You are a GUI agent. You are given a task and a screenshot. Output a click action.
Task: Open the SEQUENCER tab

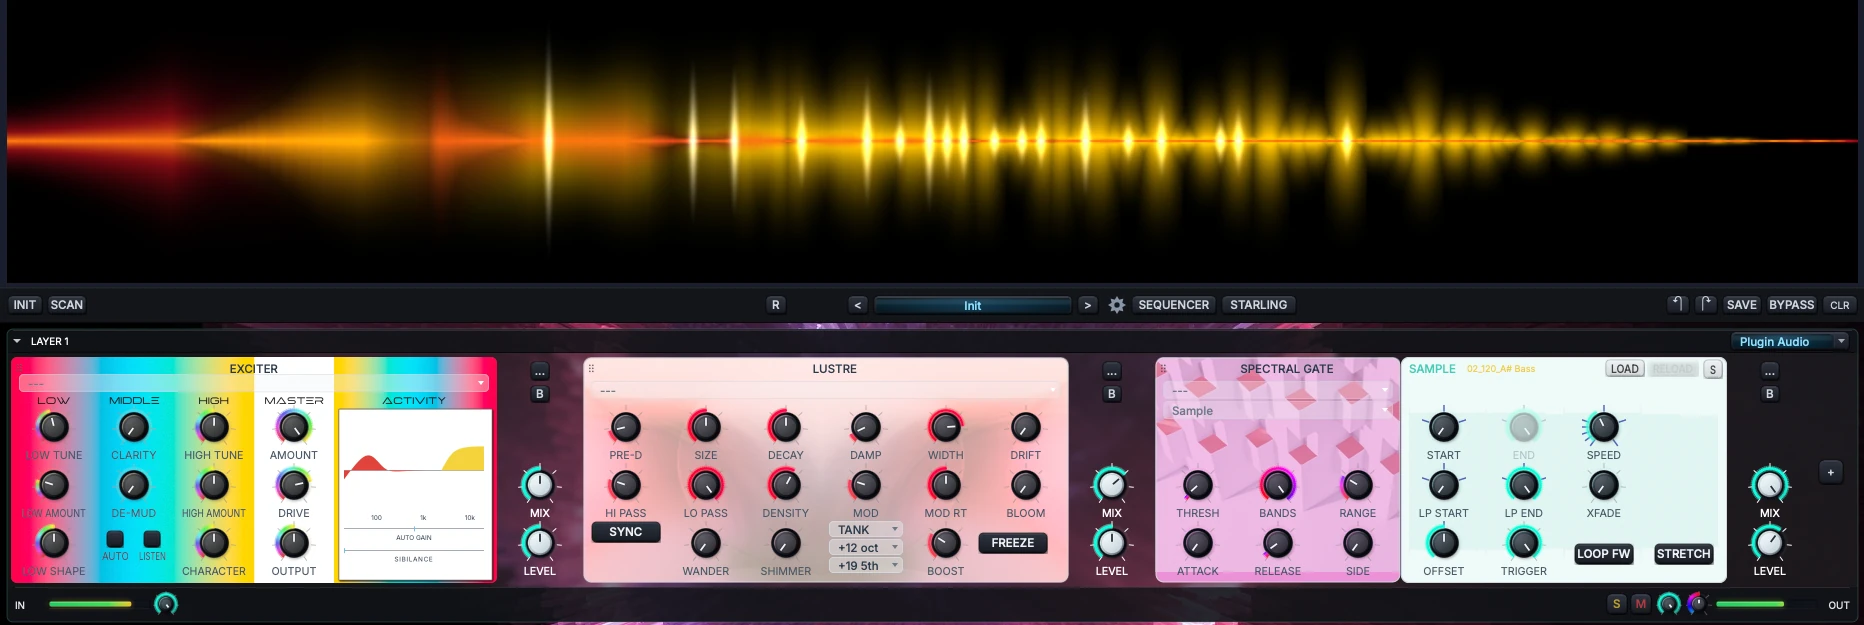tap(1173, 305)
